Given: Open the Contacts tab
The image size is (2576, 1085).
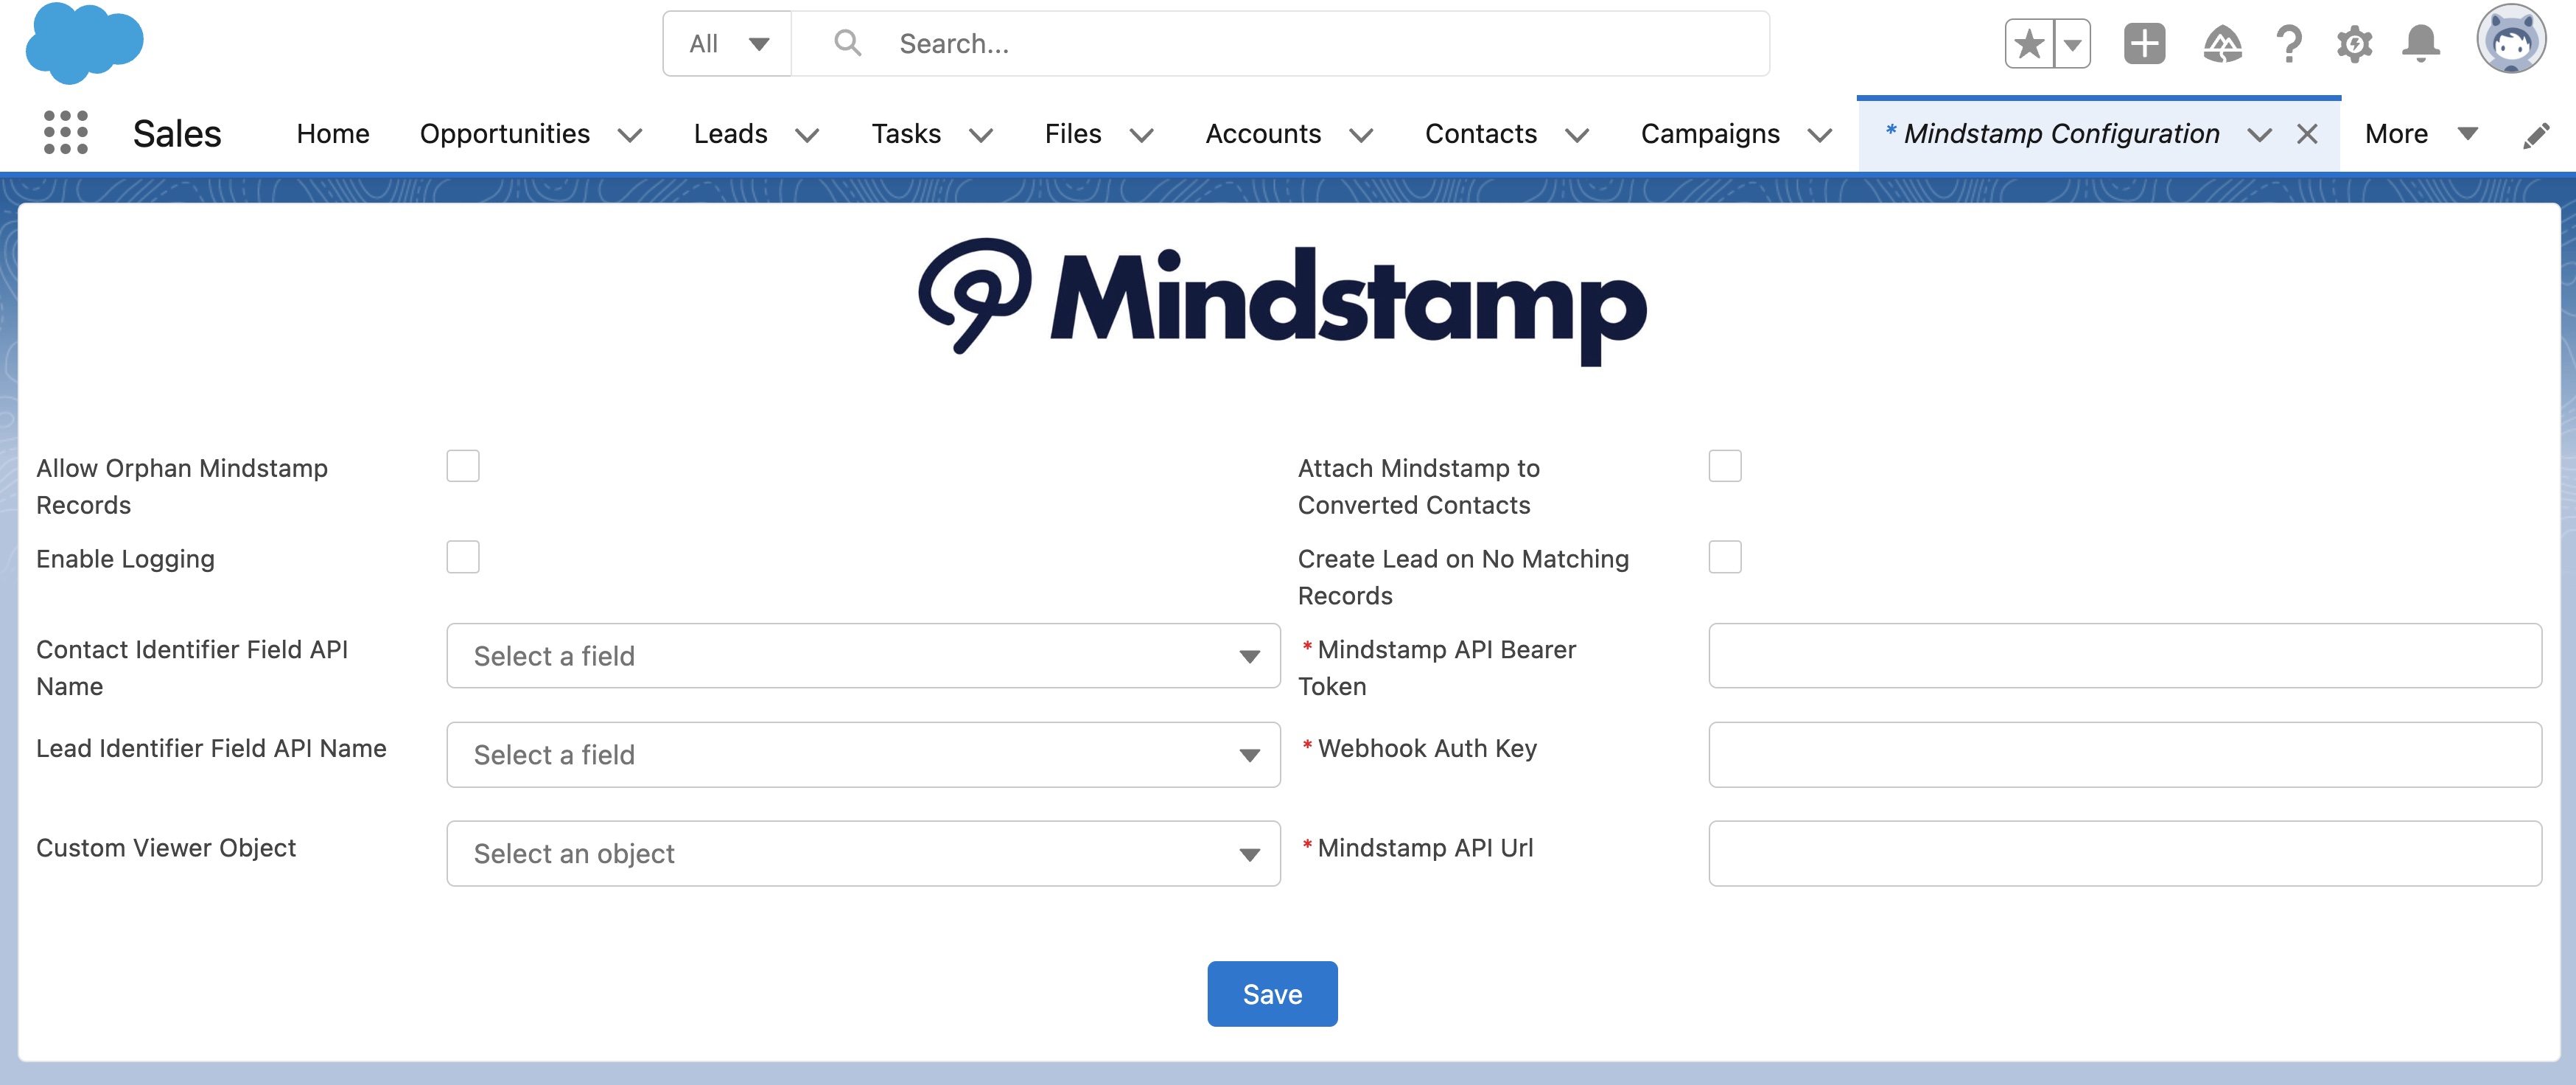Looking at the screenshot, I should pos(1481,134).
